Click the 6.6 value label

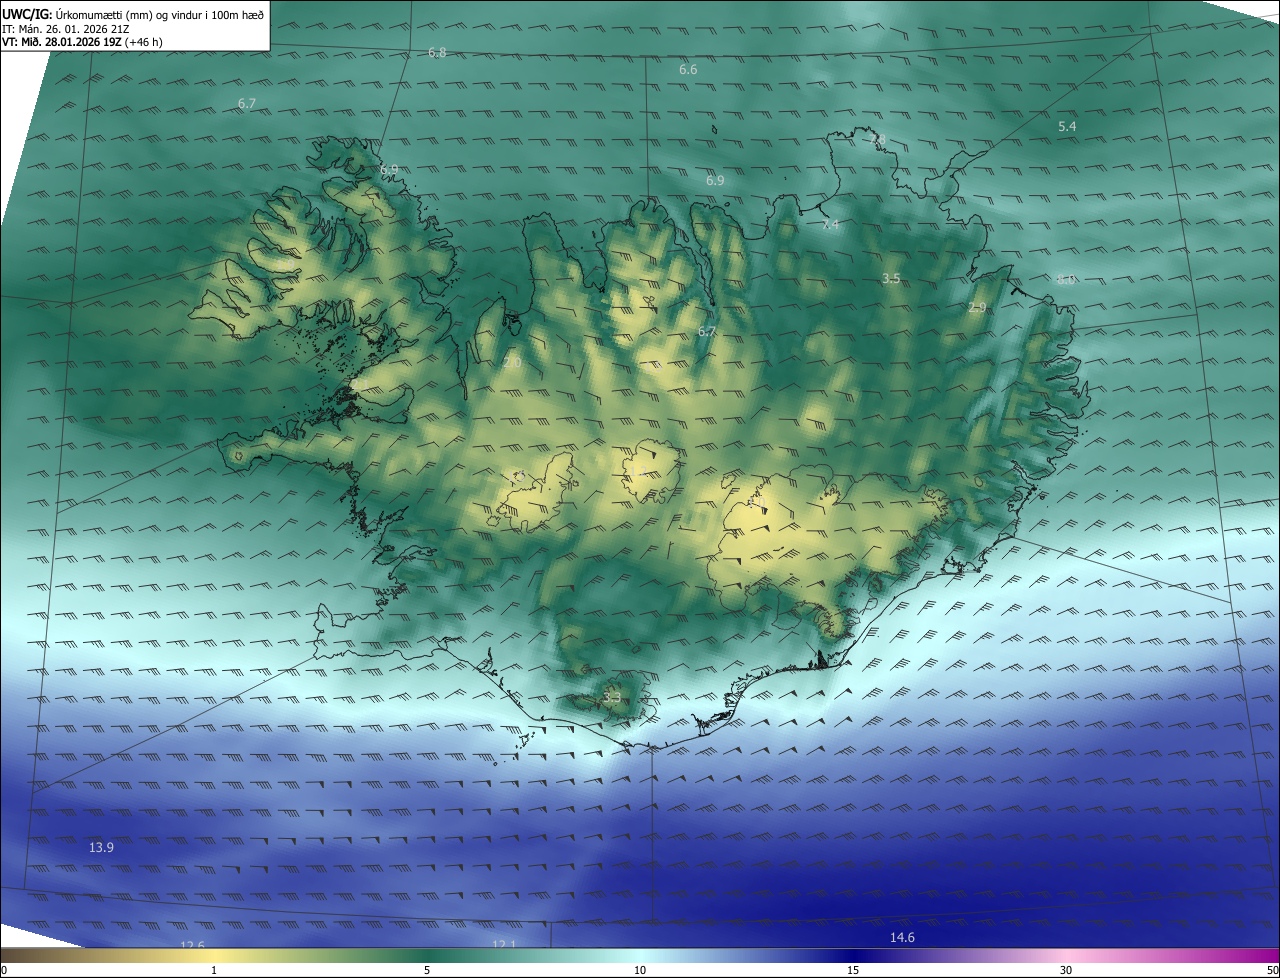click(688, 70)
